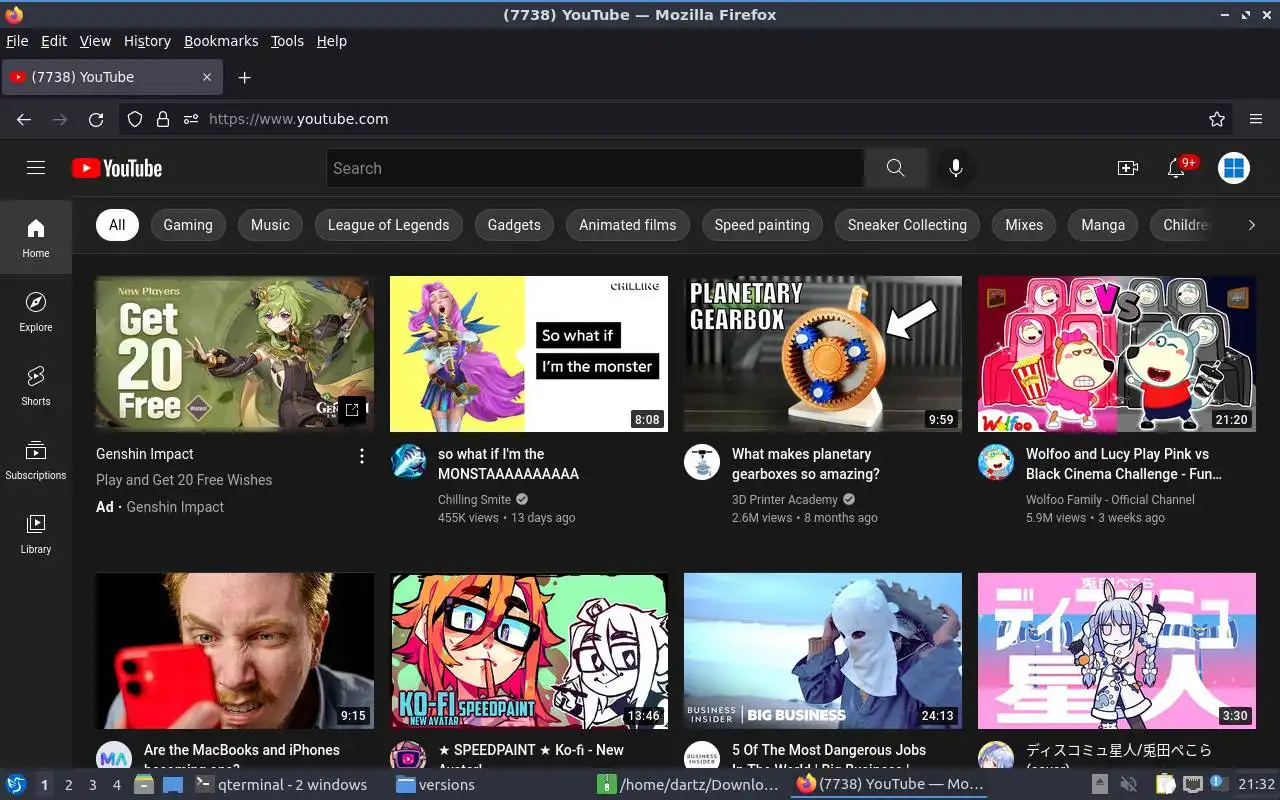Click the Chilling Smite channel name
The image size is (1280, 800).
coord(474,500)
